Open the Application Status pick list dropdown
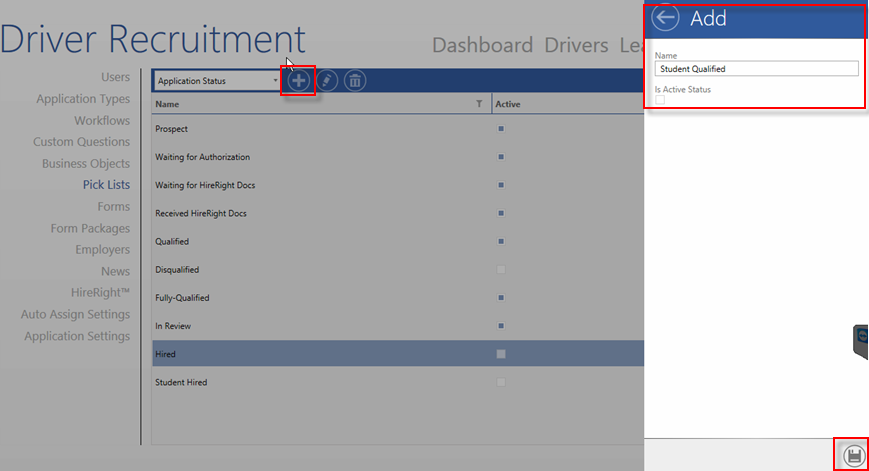This screenshot has width=869, height=471. pyautogui.click(x=217, y=81)
